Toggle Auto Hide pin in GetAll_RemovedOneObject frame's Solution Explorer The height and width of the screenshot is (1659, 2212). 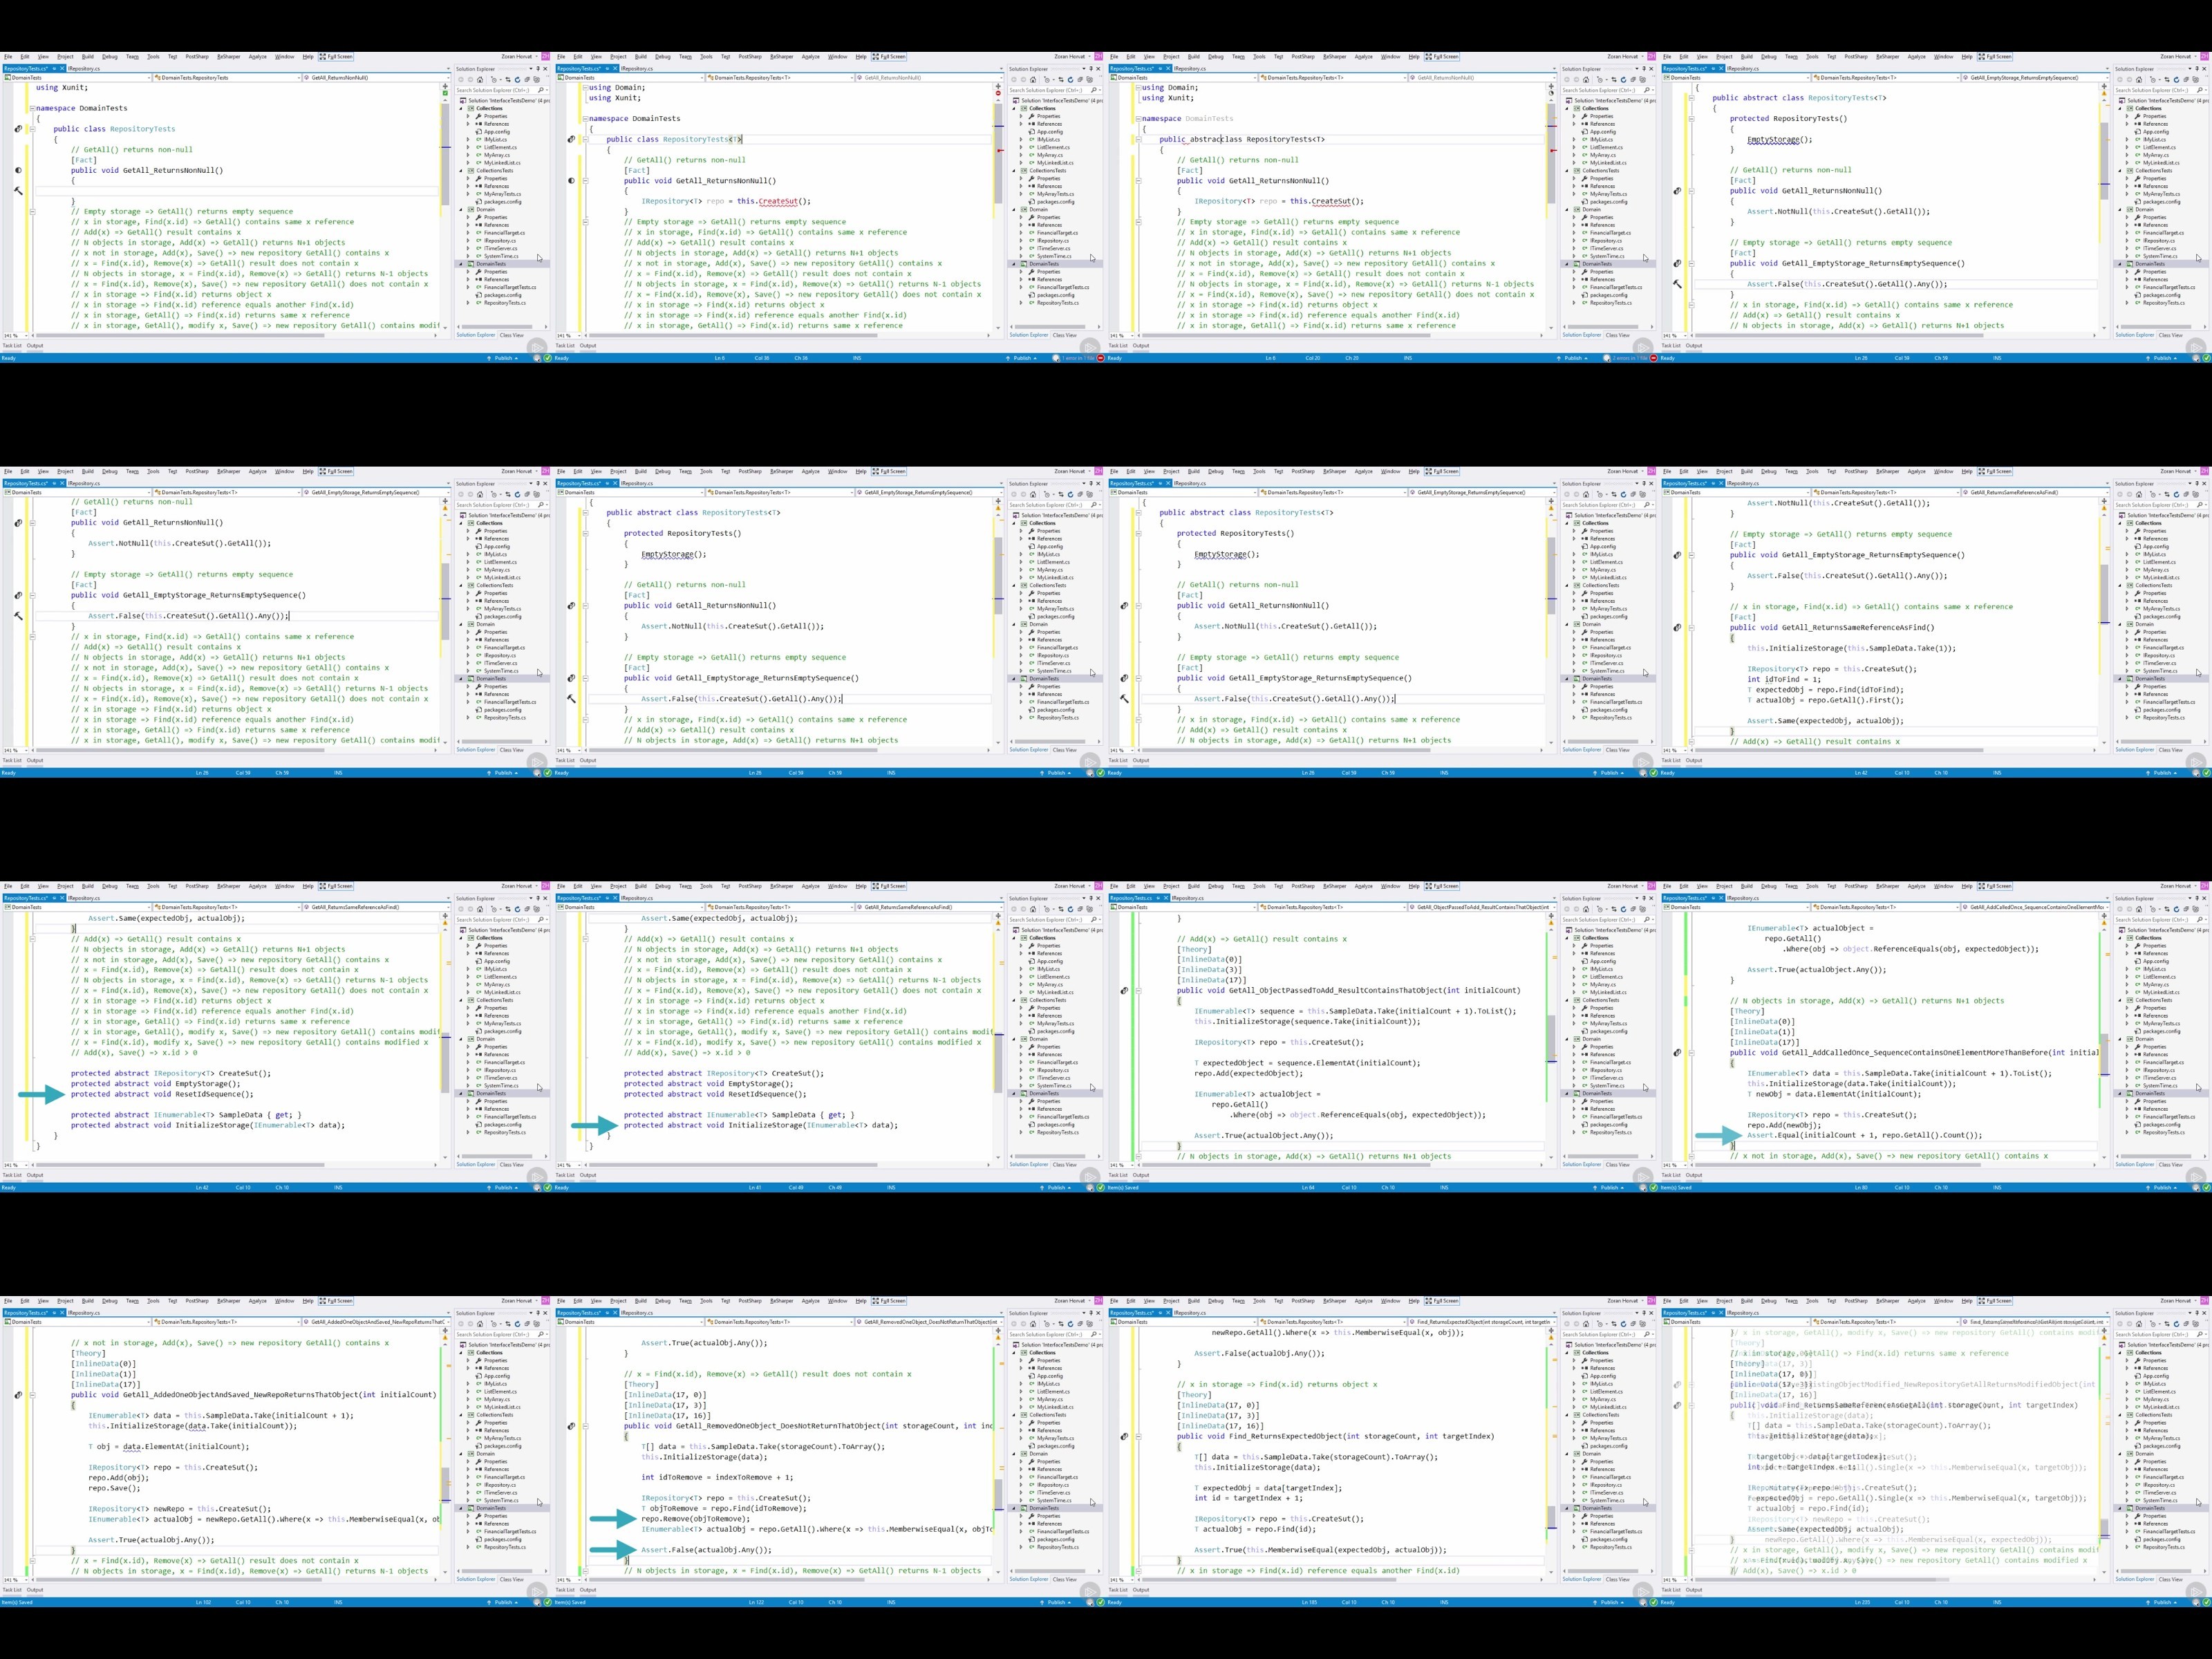tap(1091, 1313)
